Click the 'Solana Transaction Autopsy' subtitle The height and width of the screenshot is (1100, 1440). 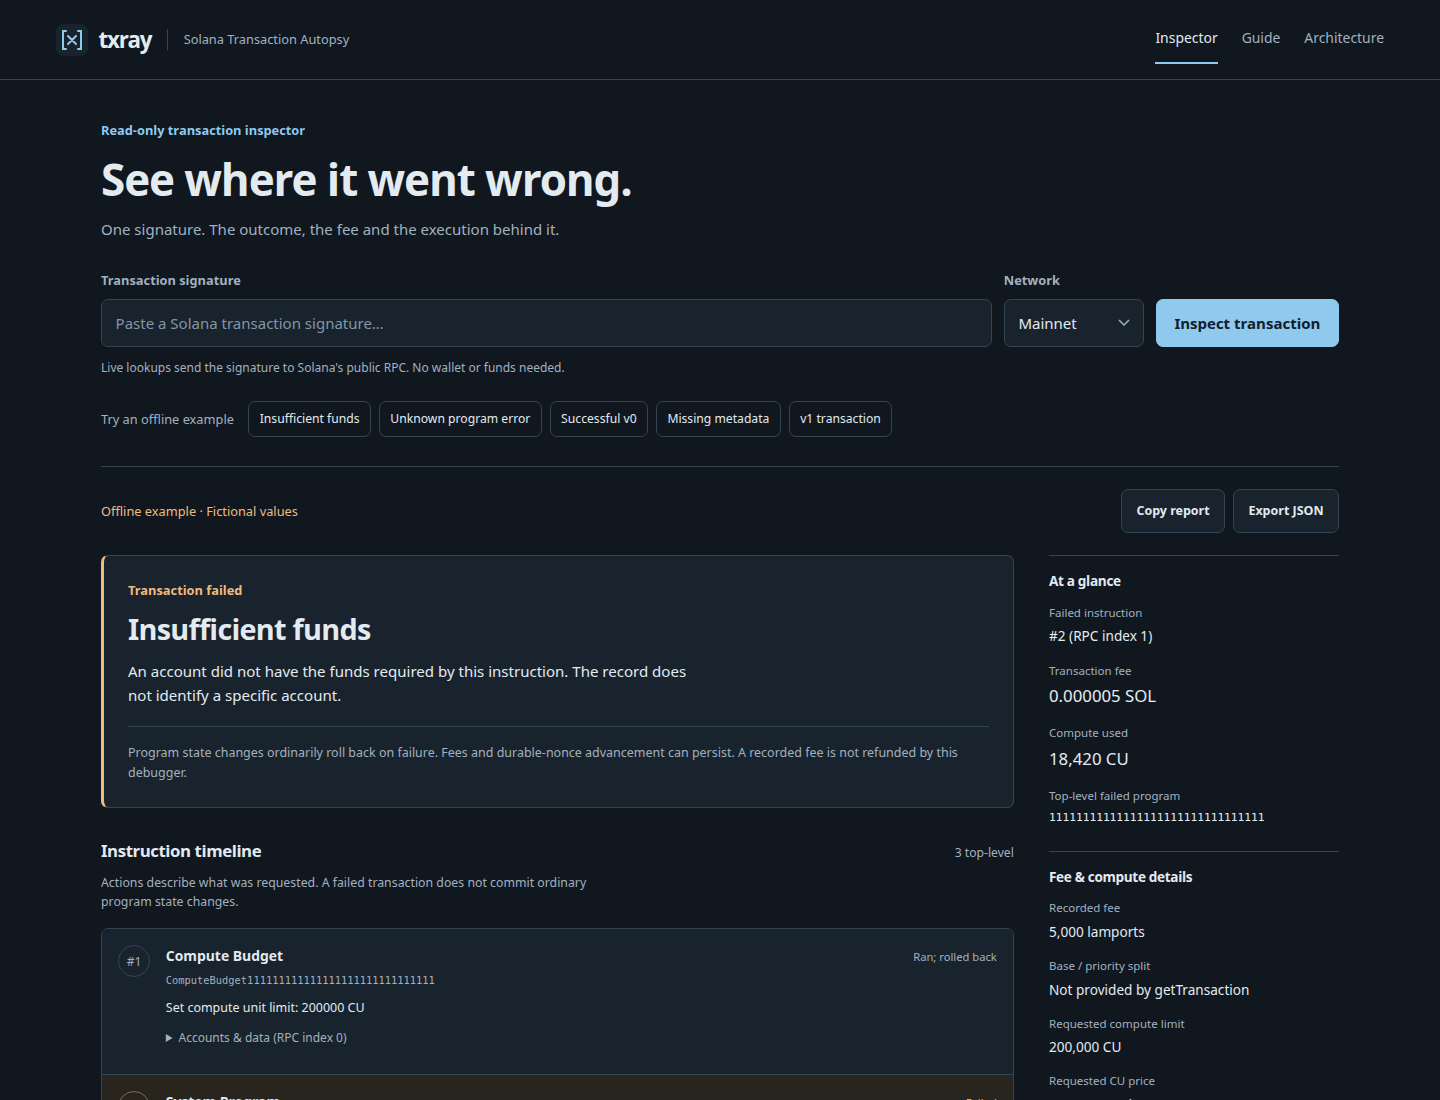click(x=266, y=40)
